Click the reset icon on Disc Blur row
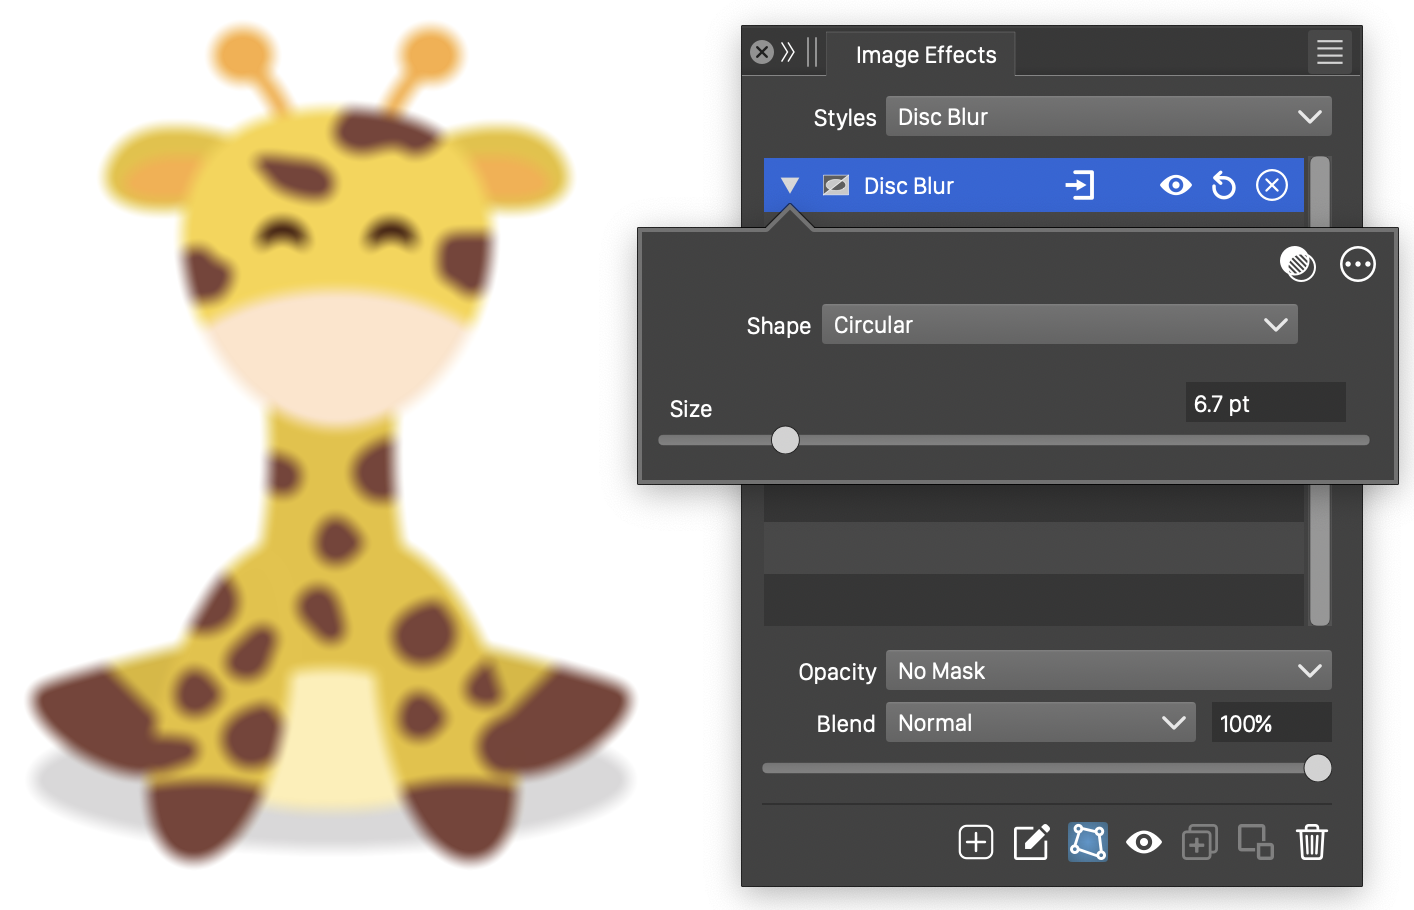This screenshot has width=1414, height=910. click(x=1223, y=186)
